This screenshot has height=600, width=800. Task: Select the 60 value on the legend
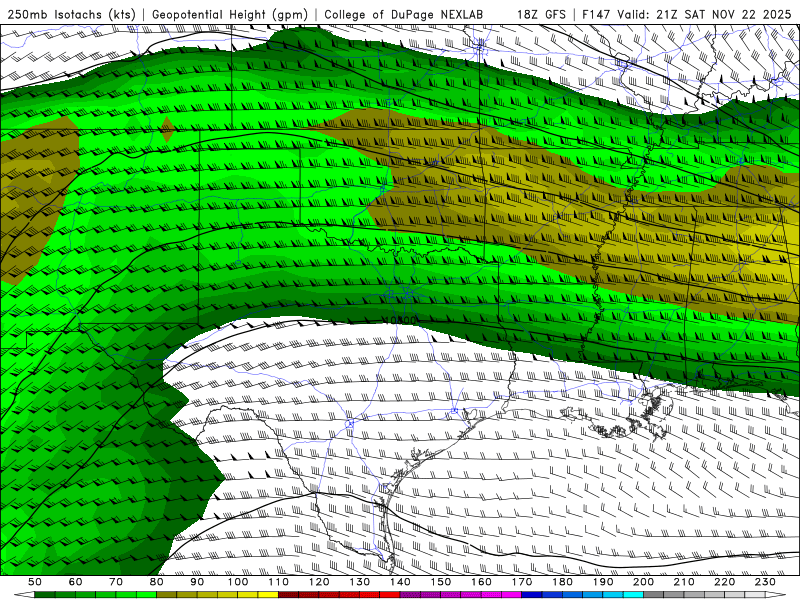(x=75, y=582)
